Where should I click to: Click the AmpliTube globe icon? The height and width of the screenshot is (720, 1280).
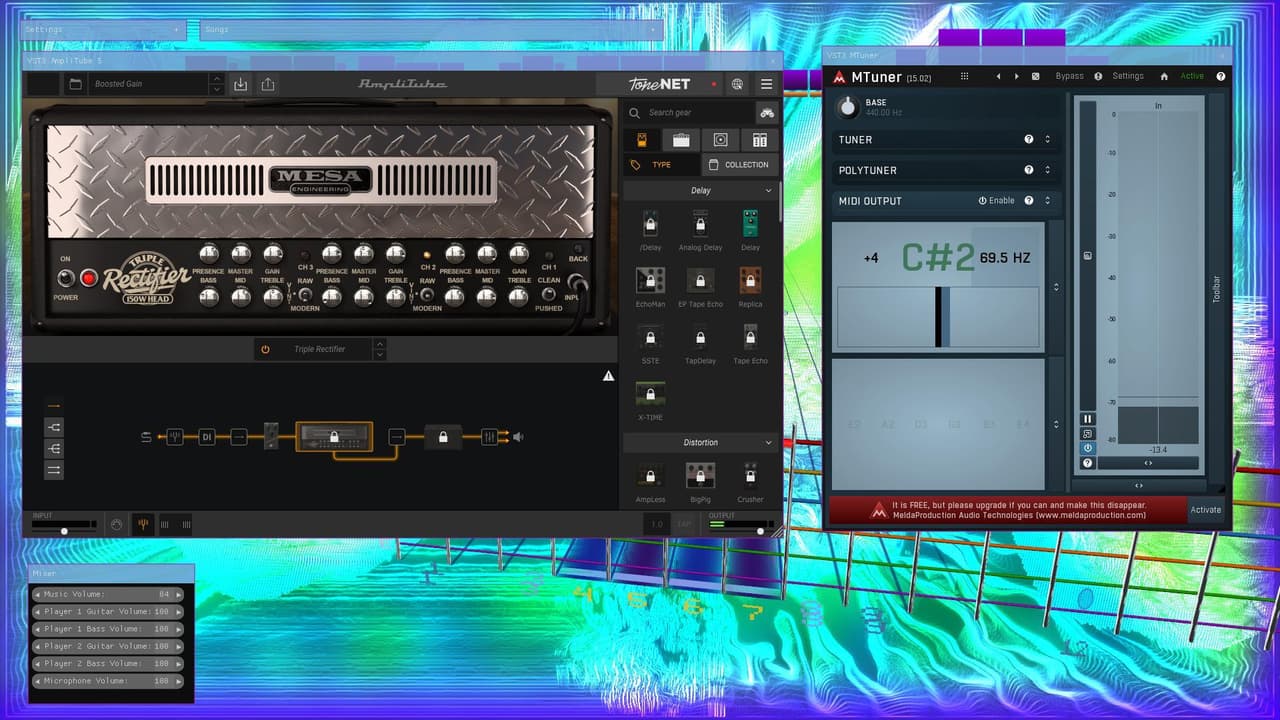pos(737,85)
